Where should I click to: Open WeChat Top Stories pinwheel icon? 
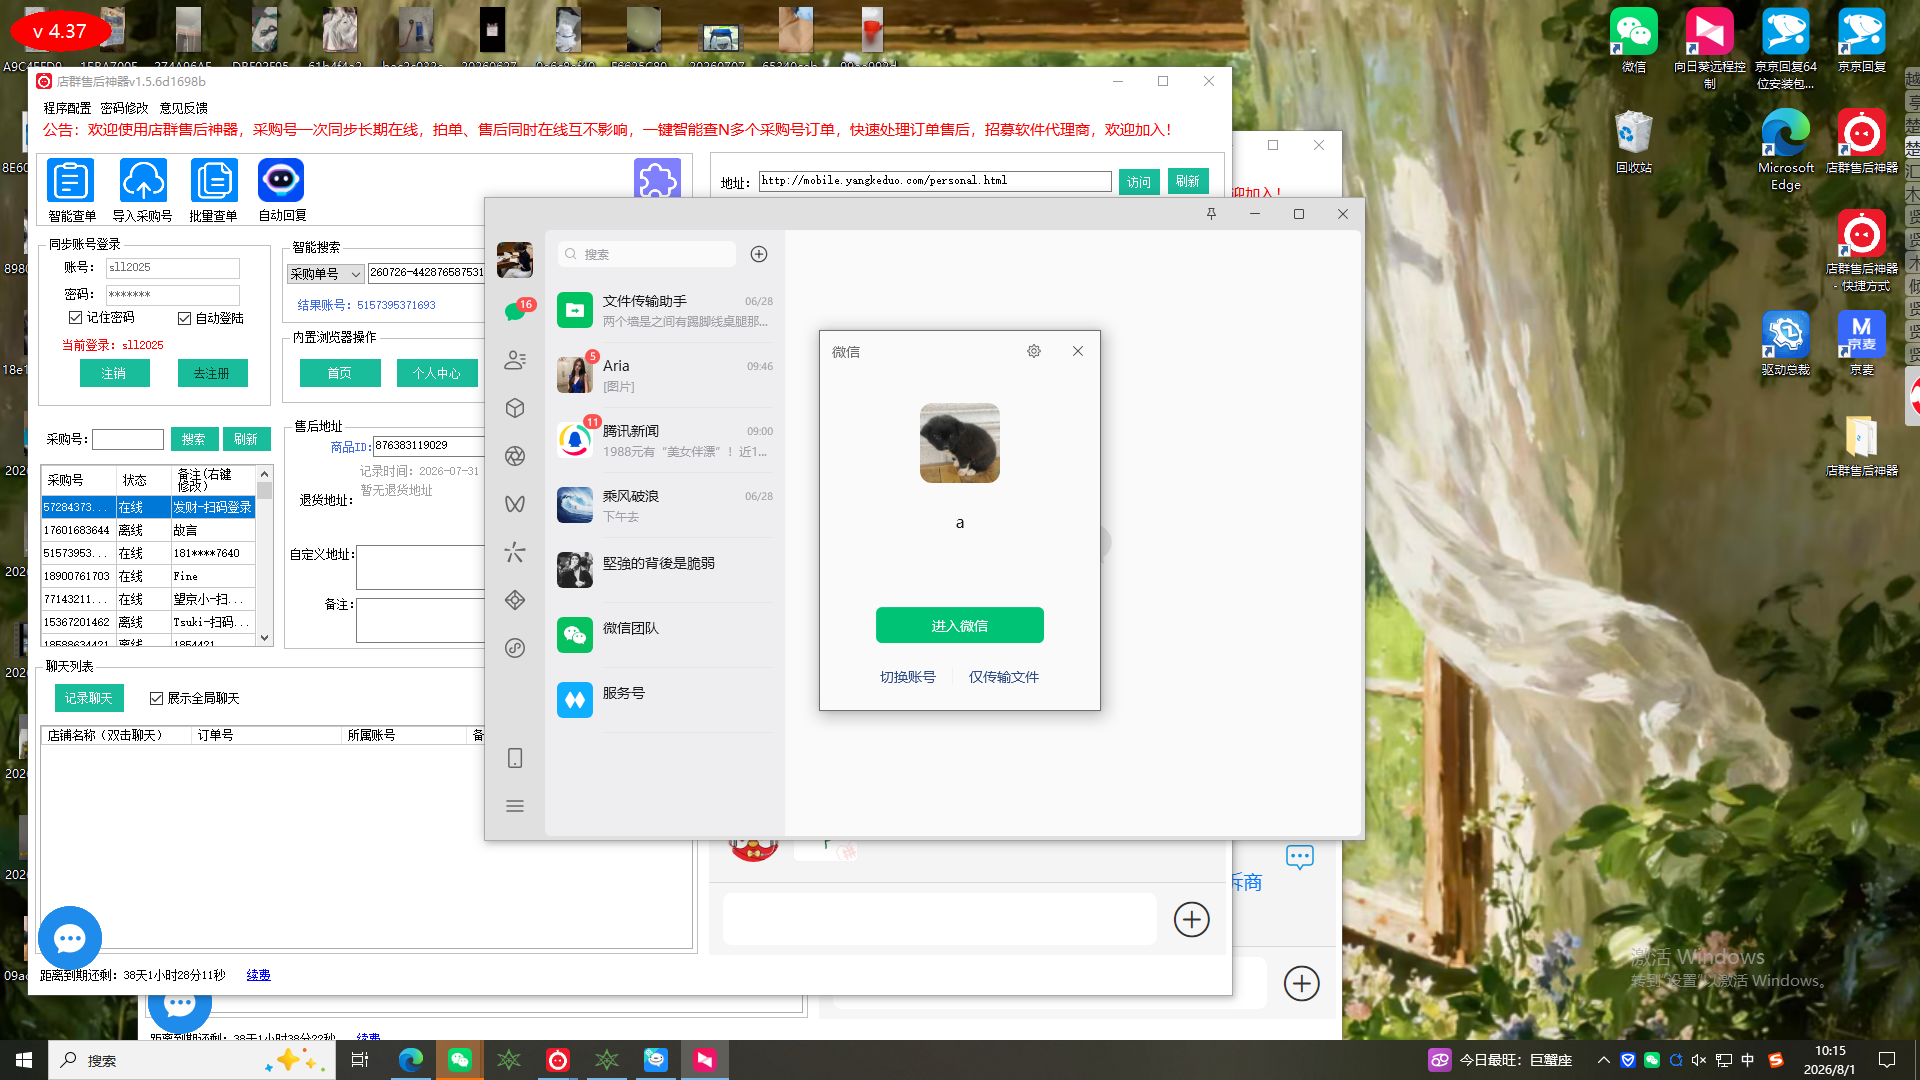point(515,552)
